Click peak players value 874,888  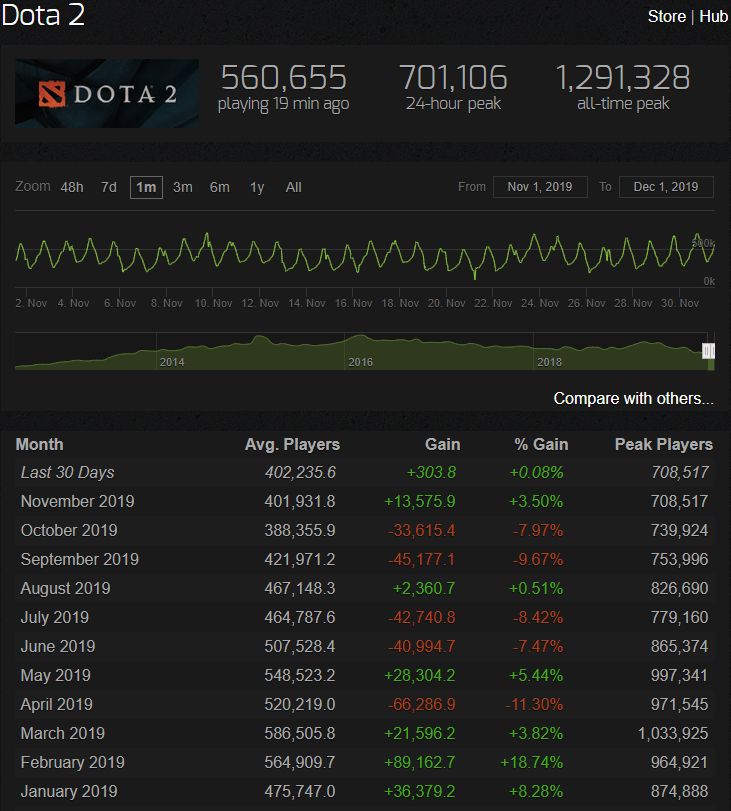(x=679, y=791)
